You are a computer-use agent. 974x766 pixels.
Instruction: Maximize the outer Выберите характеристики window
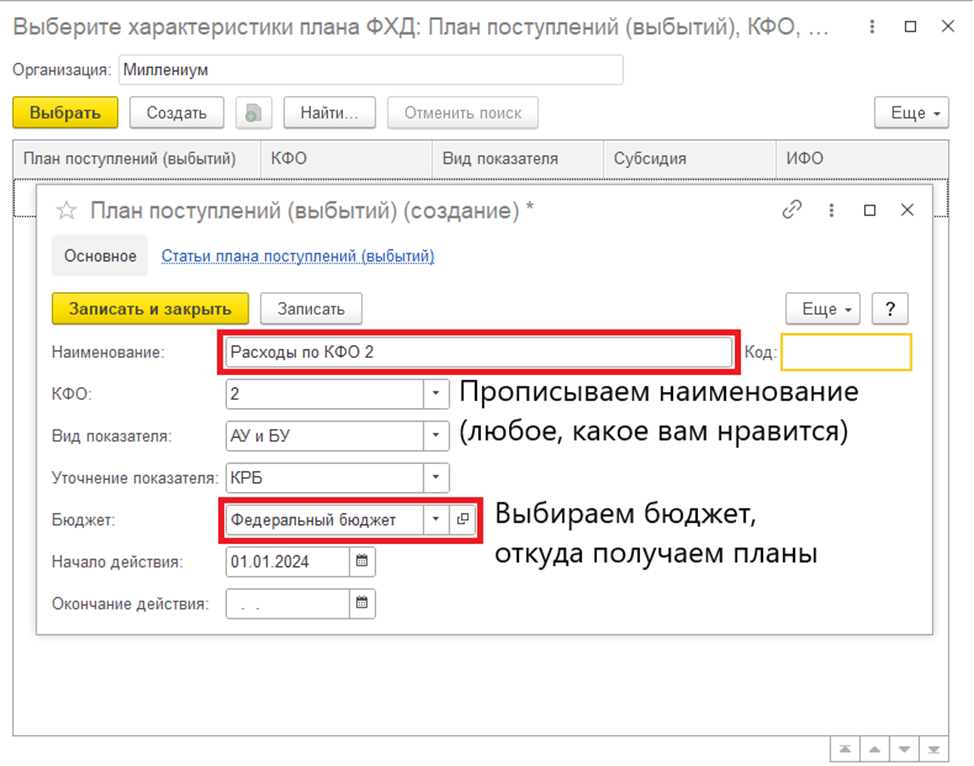pos(910,27)
